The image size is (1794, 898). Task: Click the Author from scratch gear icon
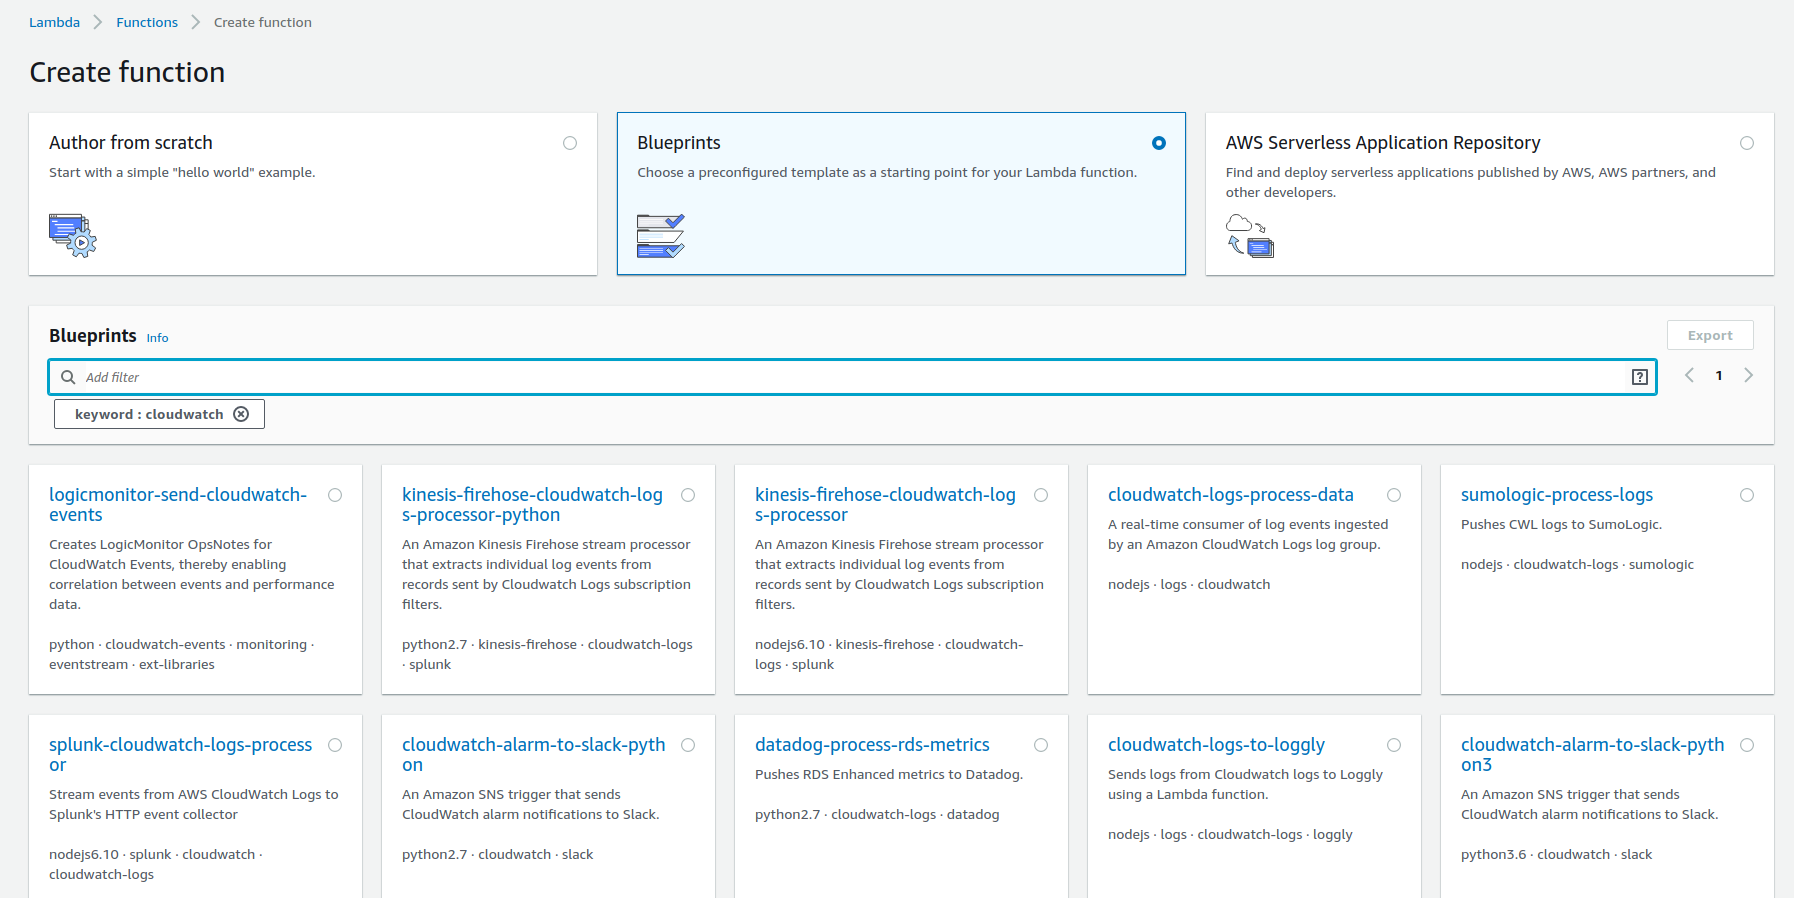pos(72,235)
